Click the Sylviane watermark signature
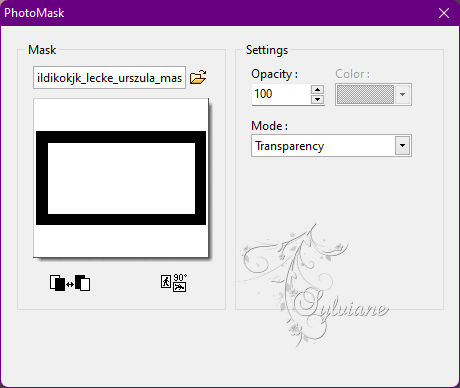Image resolution: width=460 pixels, height=388 pixels. (342, 305)
